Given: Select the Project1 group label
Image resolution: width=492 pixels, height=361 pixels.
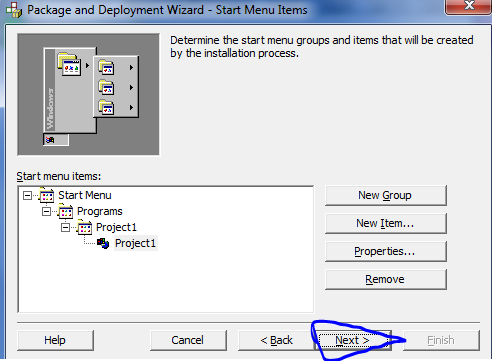Looking at the screenshot, I should [116, 227].
